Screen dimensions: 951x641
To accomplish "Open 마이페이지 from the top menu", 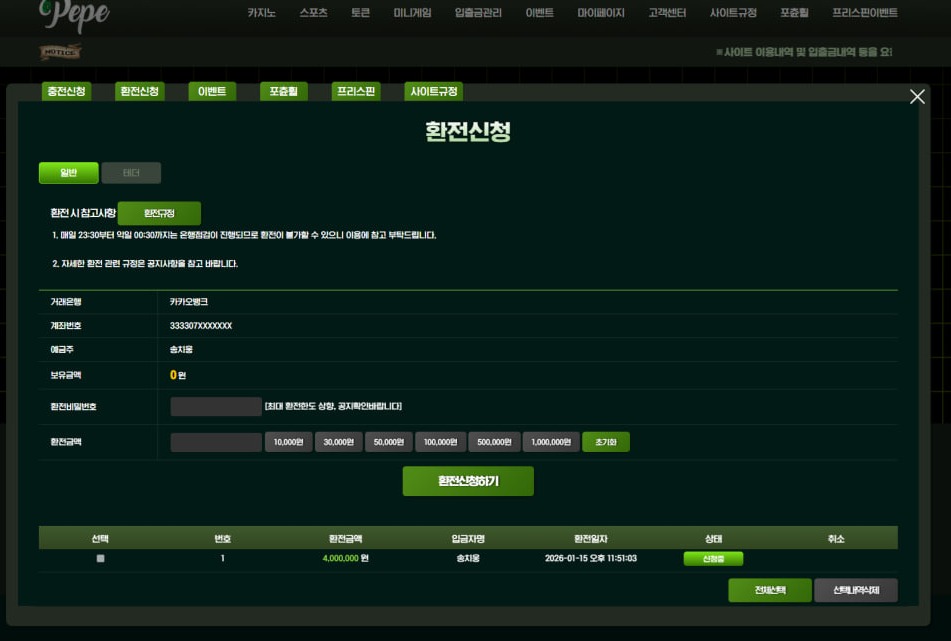I will click(601, 13).
